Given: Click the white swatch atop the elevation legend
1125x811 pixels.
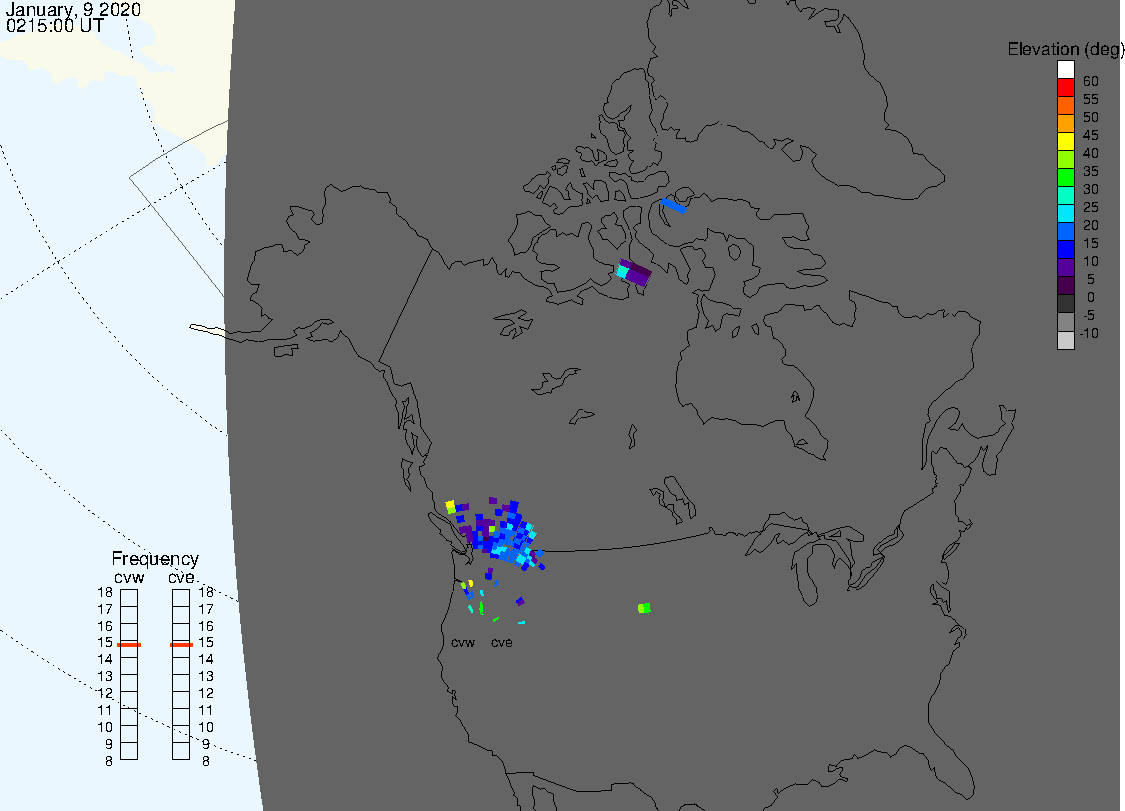Looking at the screenshot, I should [x=1065, y=70].
